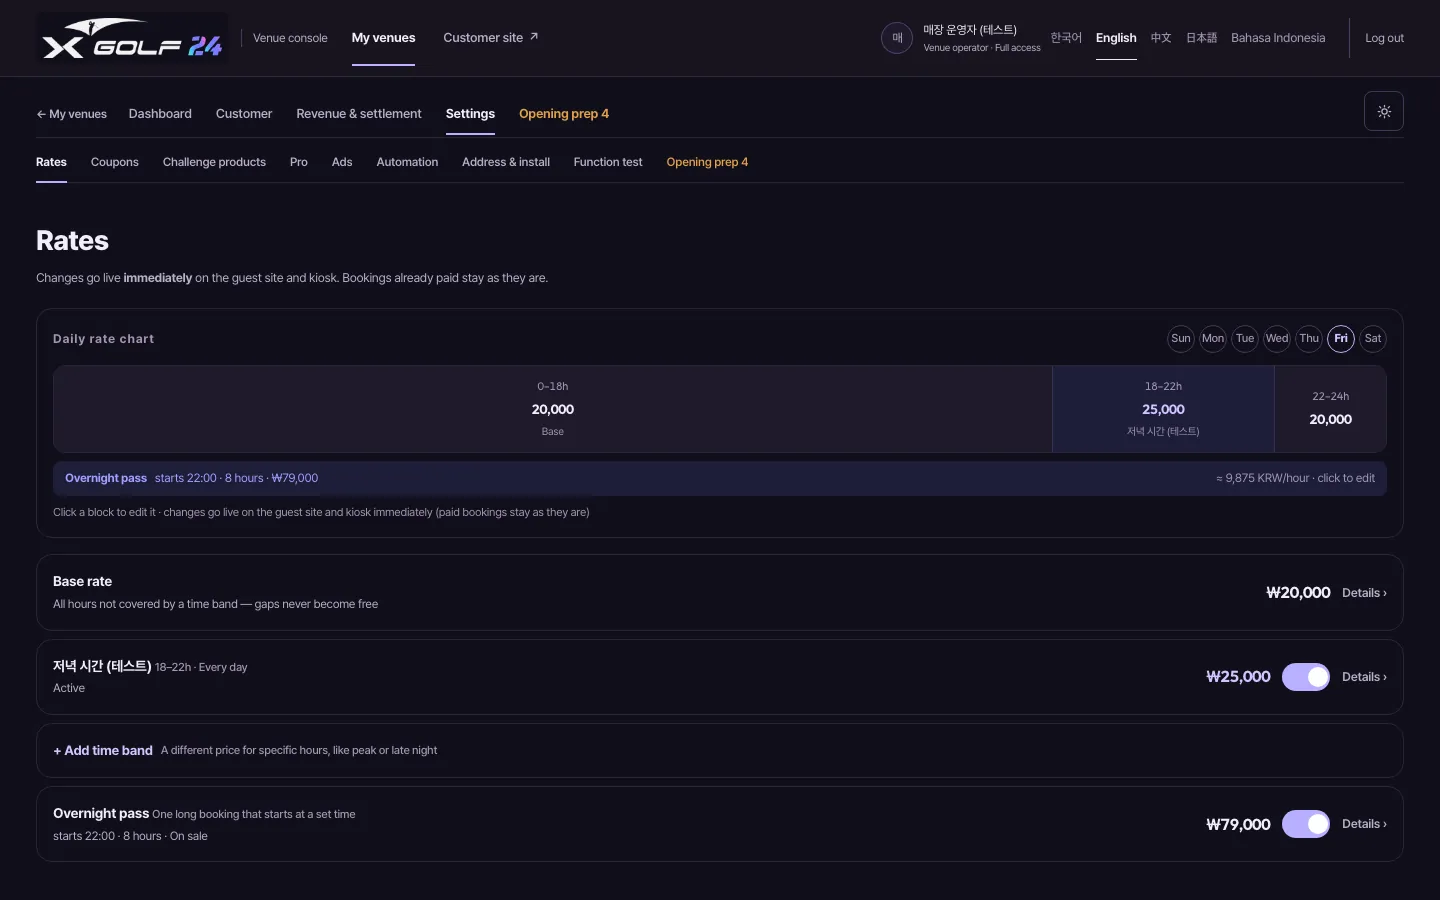1440x900 pixels.
Task: Switch to the Automation sub-tab
Action: coord(407,162)
